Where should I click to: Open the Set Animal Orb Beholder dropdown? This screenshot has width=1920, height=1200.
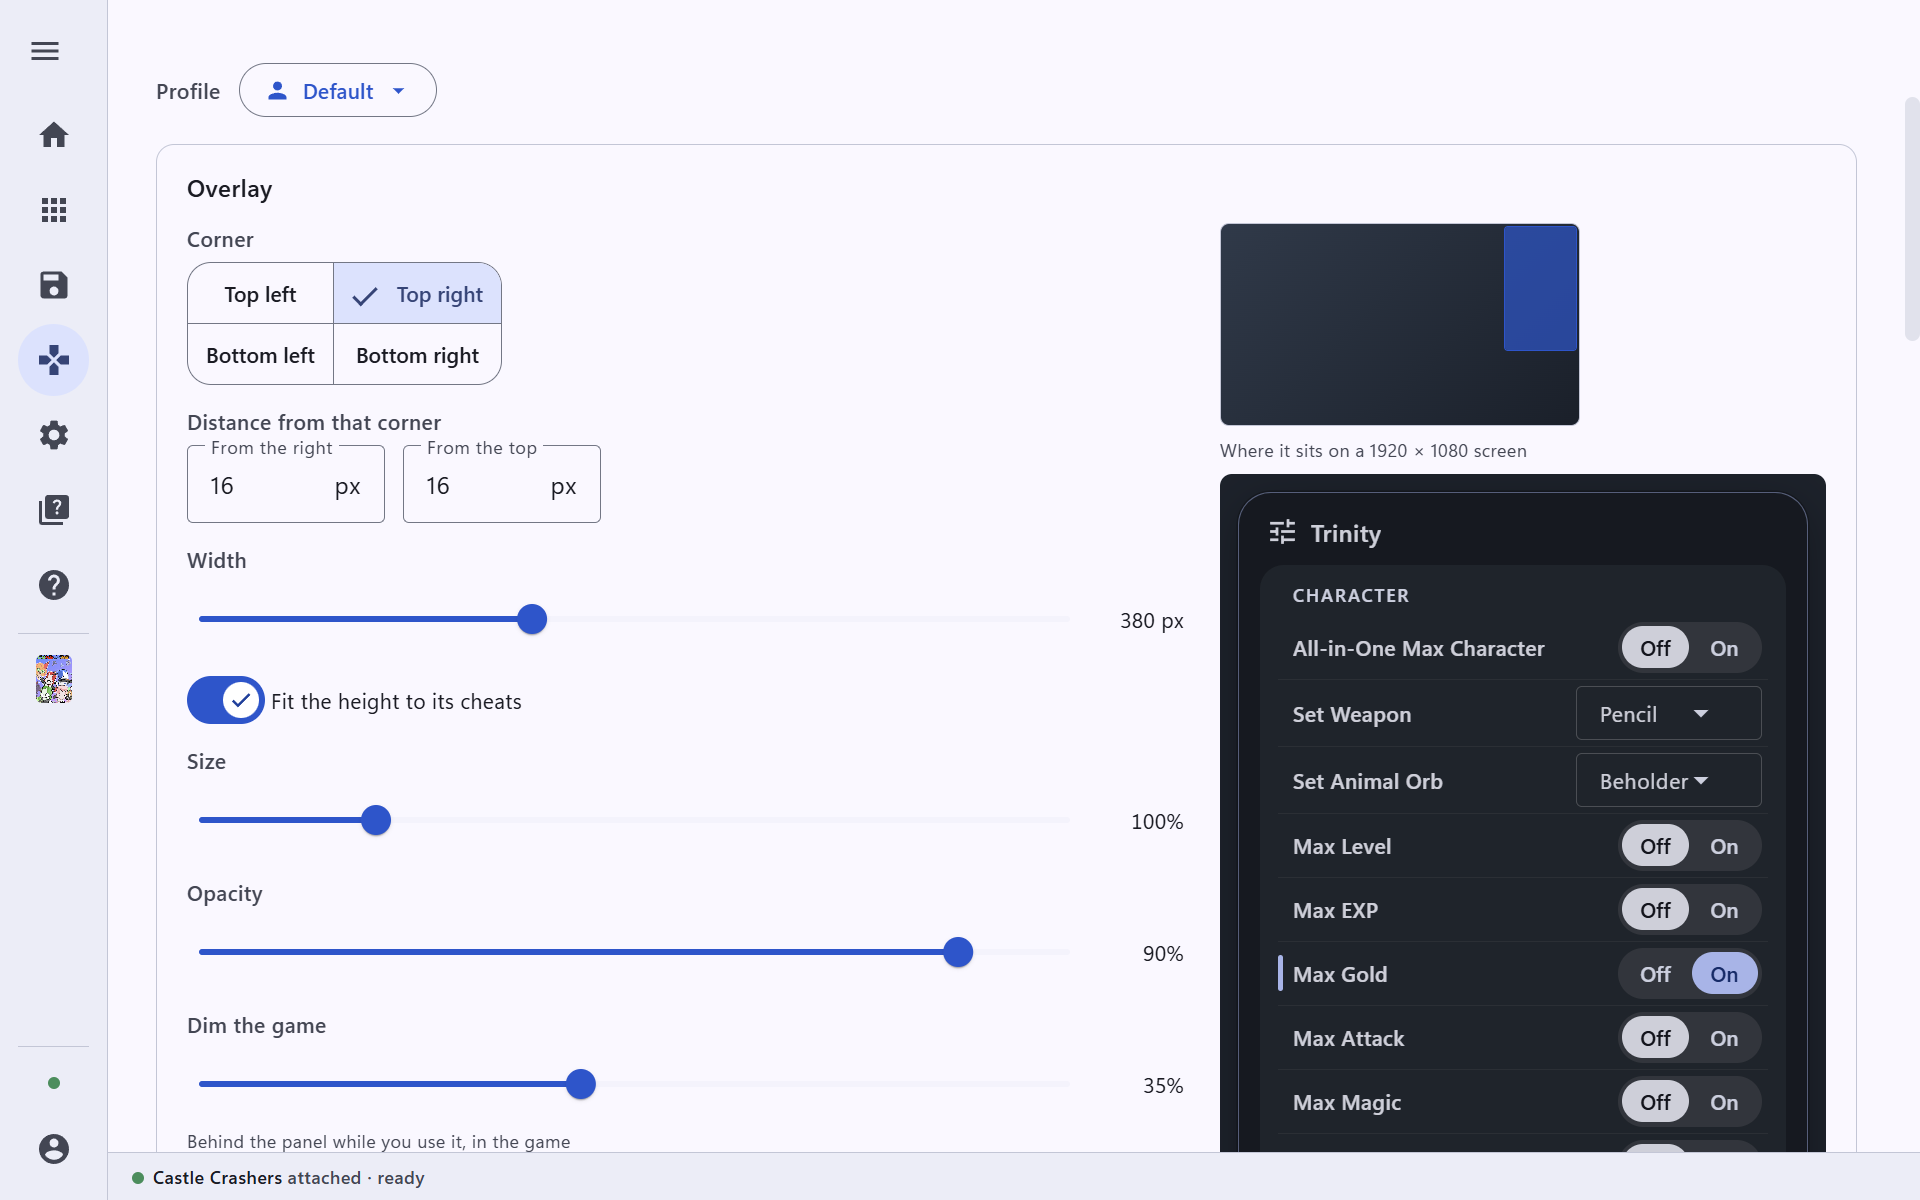click(x=1668, y=781)
